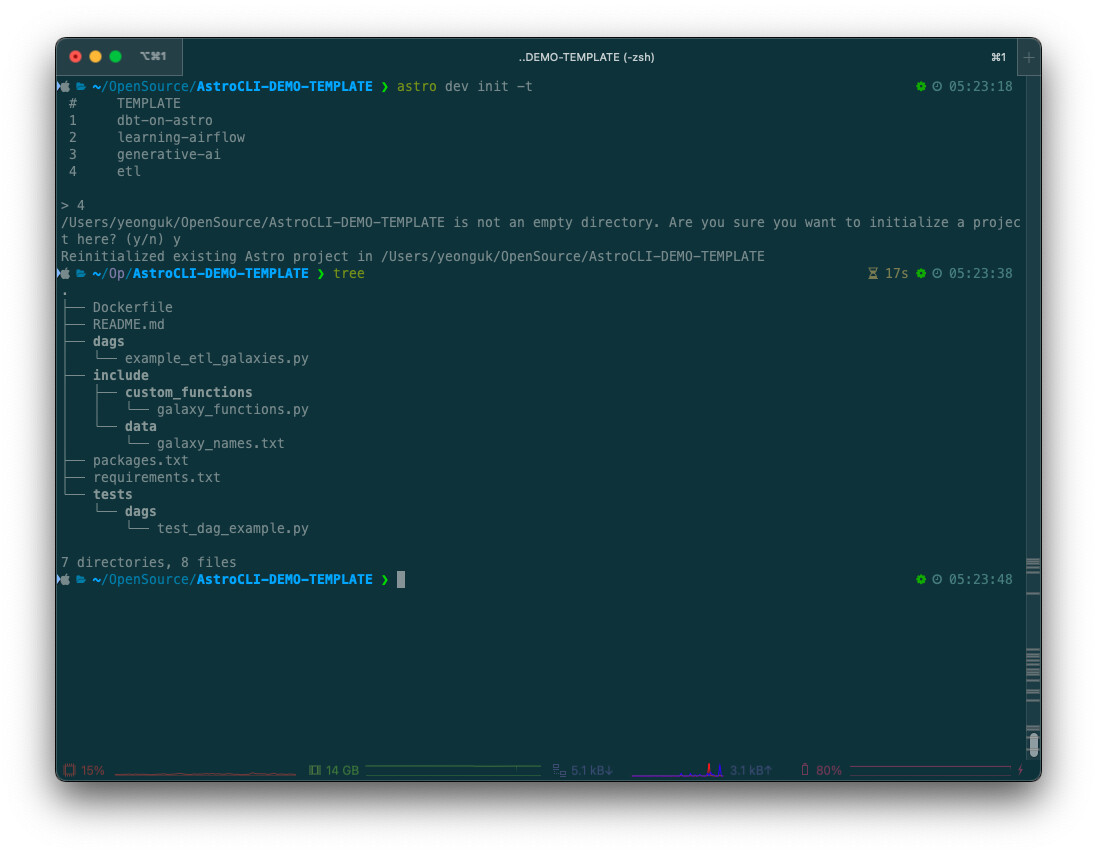This screenshot has width=1097, height=855.
Task: Click the memory icon beside 14 GB
Action: (315, 770)
